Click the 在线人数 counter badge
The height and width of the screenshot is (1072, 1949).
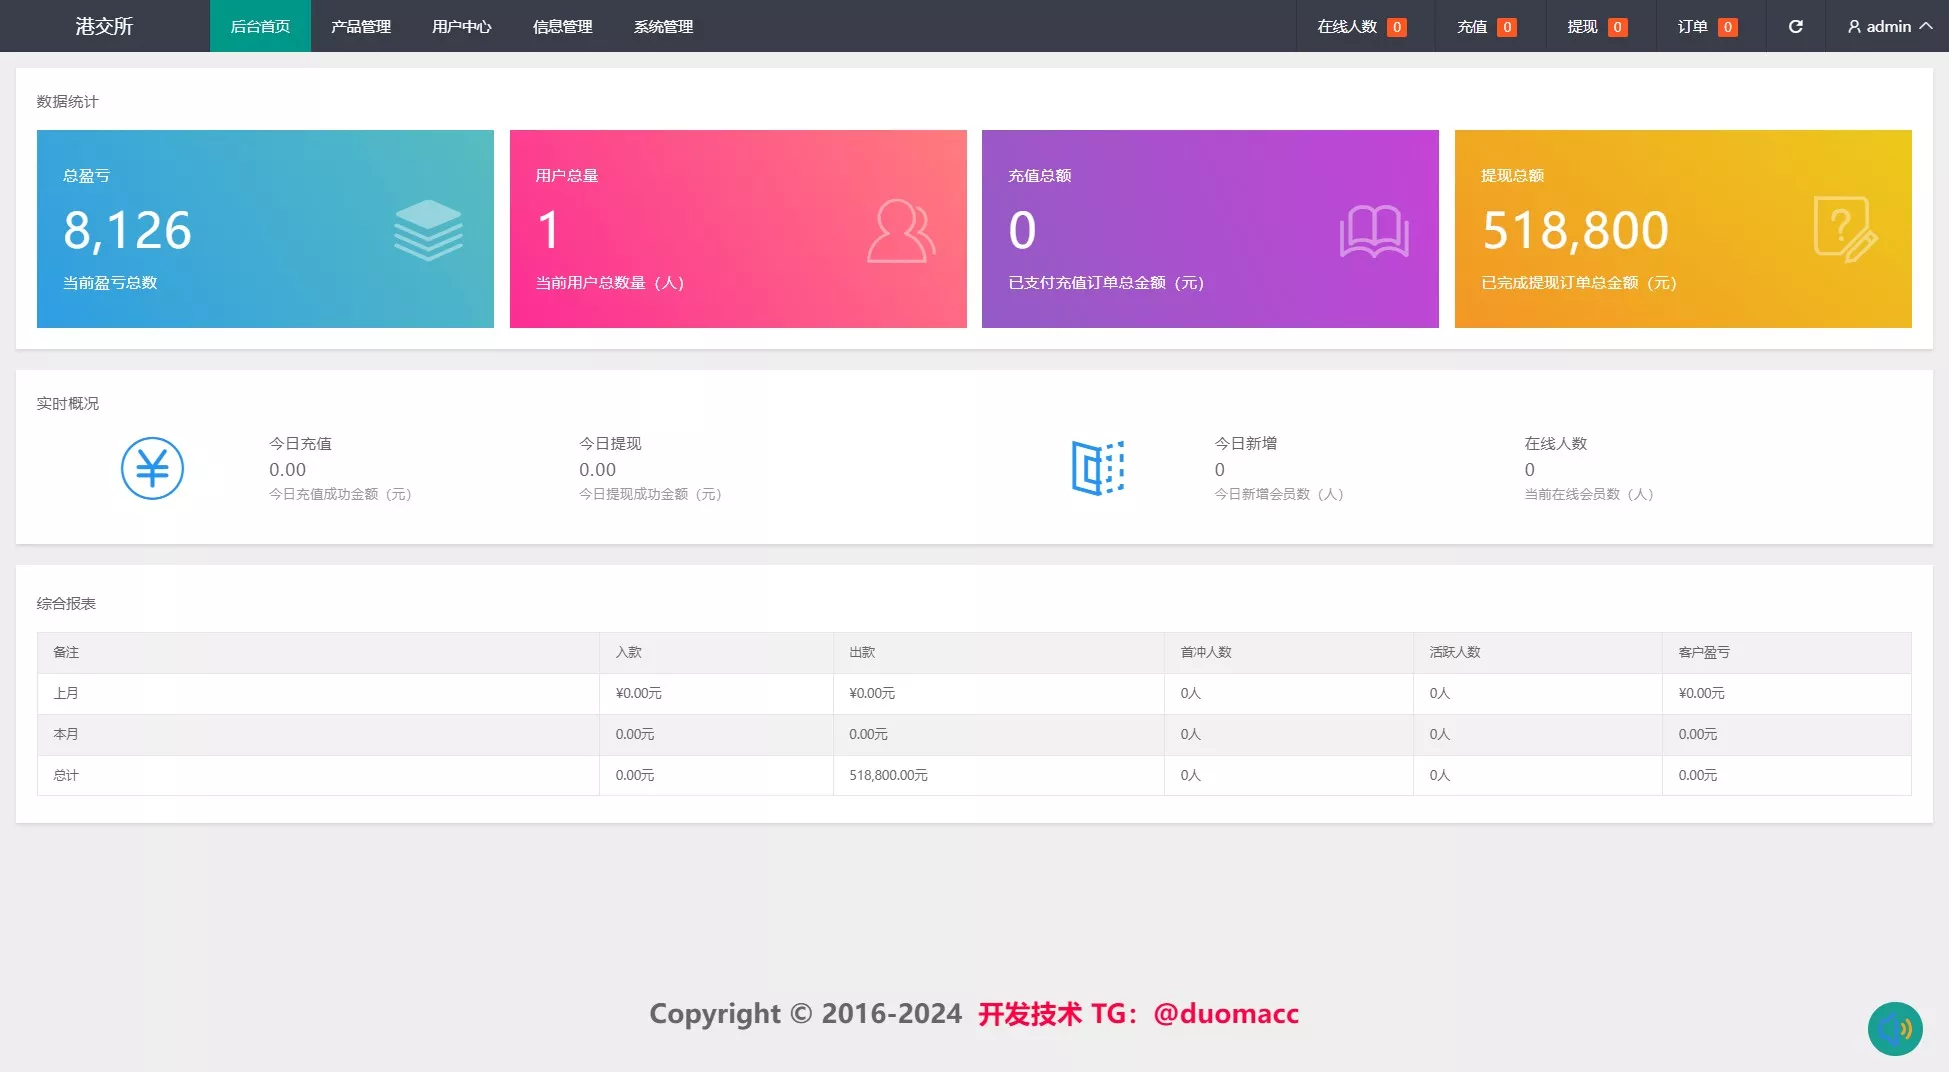click(x=1397, y=27)
